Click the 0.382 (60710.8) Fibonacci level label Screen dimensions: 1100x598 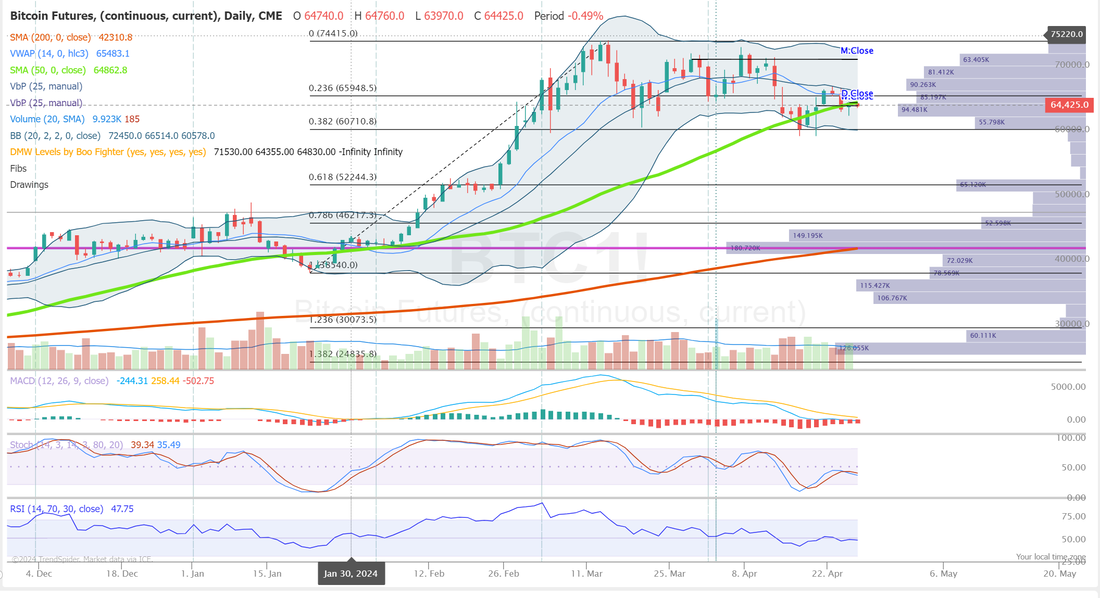[342, 121]
